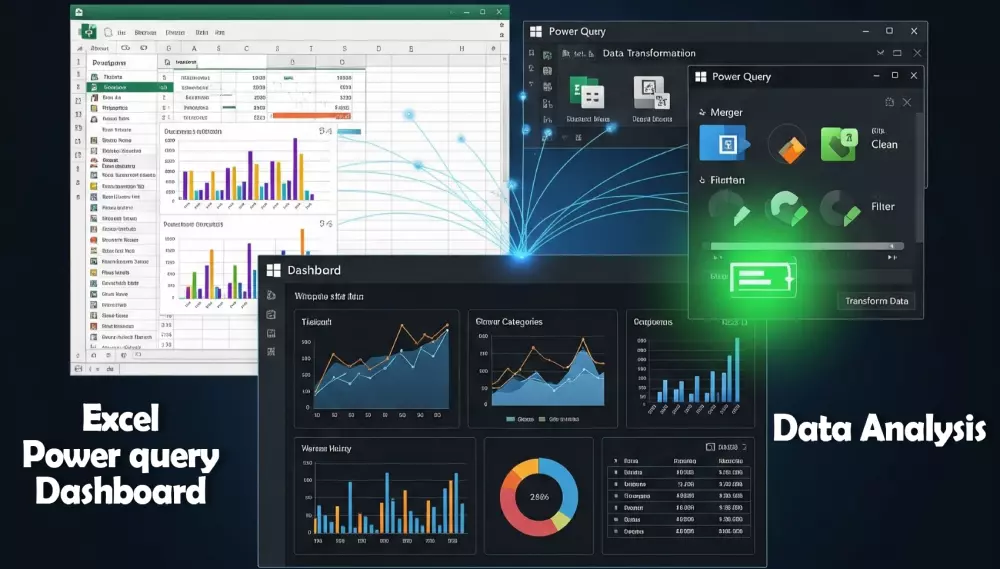1000x569 pixels.
Task: Click the third Dashboard sidebar icon
Action: [271, 333]
